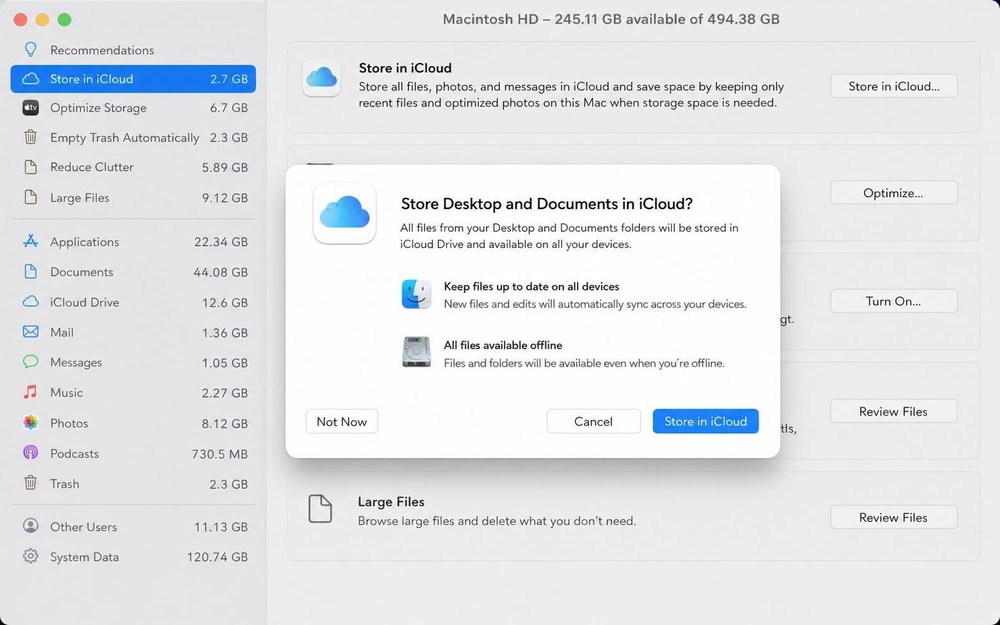Click the cloud icon beside Store in iCloud sidebar

click(x=31, y=79)
